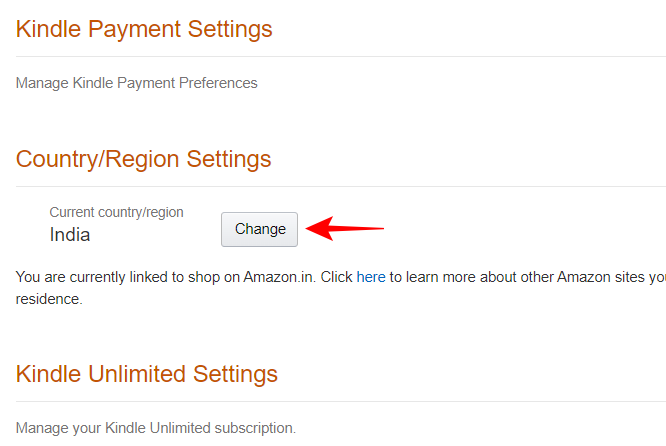This screenshot has width=666, height=446.
Task: Select the Manage Kindle Payment Preferences text
Action: point(136,83)
